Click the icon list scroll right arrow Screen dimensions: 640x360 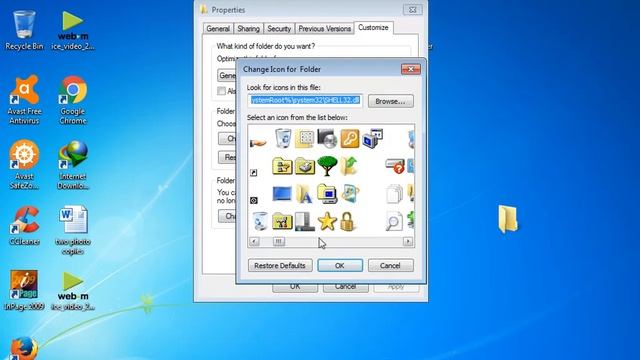pos(408,242)
